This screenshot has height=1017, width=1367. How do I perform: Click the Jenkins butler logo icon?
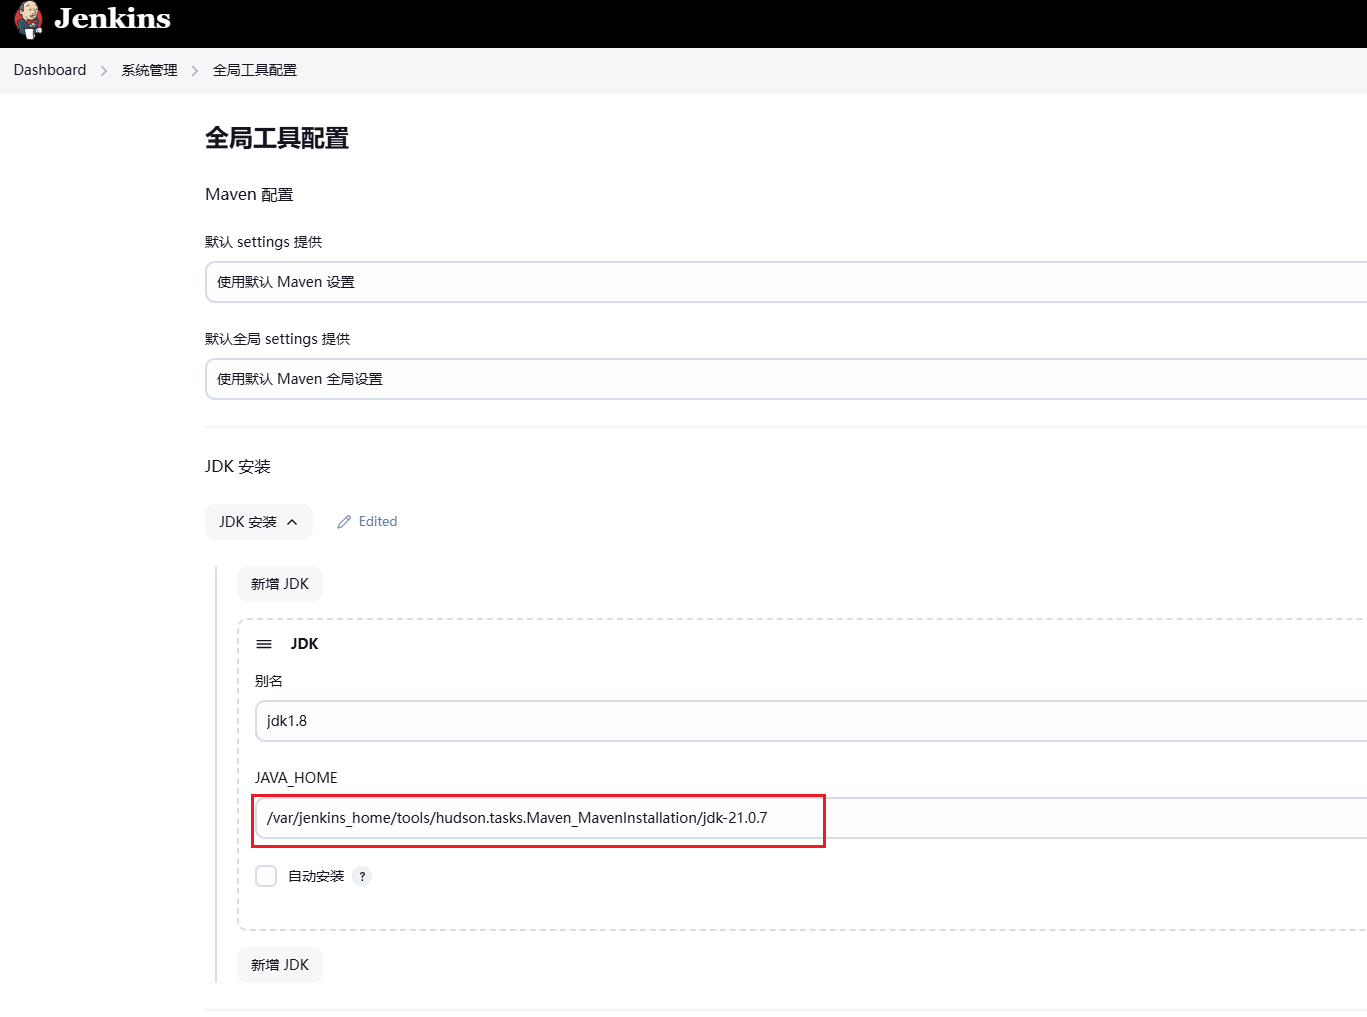coord(29,19)
